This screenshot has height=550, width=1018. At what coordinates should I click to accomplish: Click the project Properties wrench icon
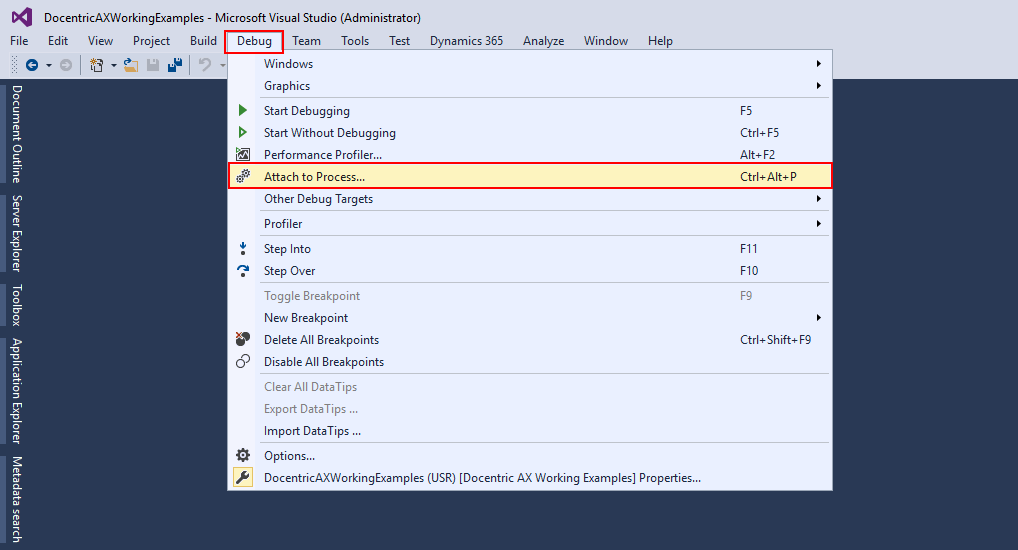pyautogui.click(x=243, y=477)
